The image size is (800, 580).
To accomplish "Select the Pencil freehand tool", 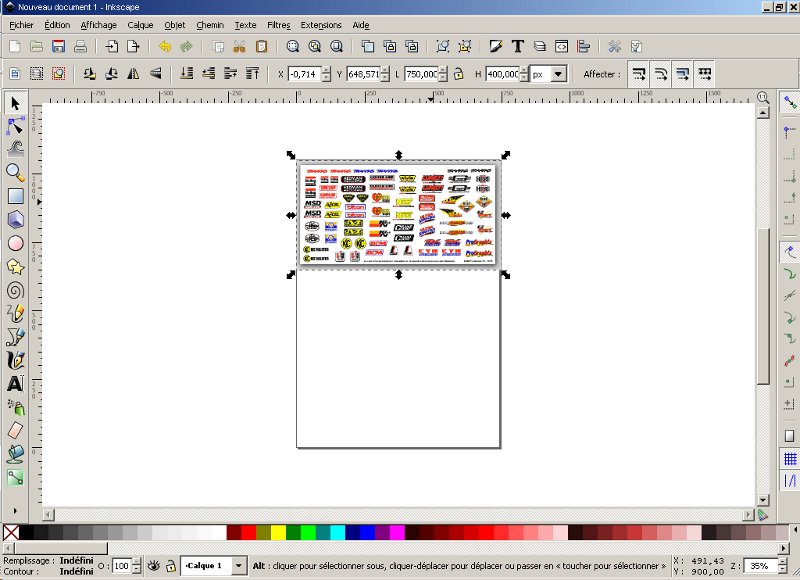I will [15, 313].
